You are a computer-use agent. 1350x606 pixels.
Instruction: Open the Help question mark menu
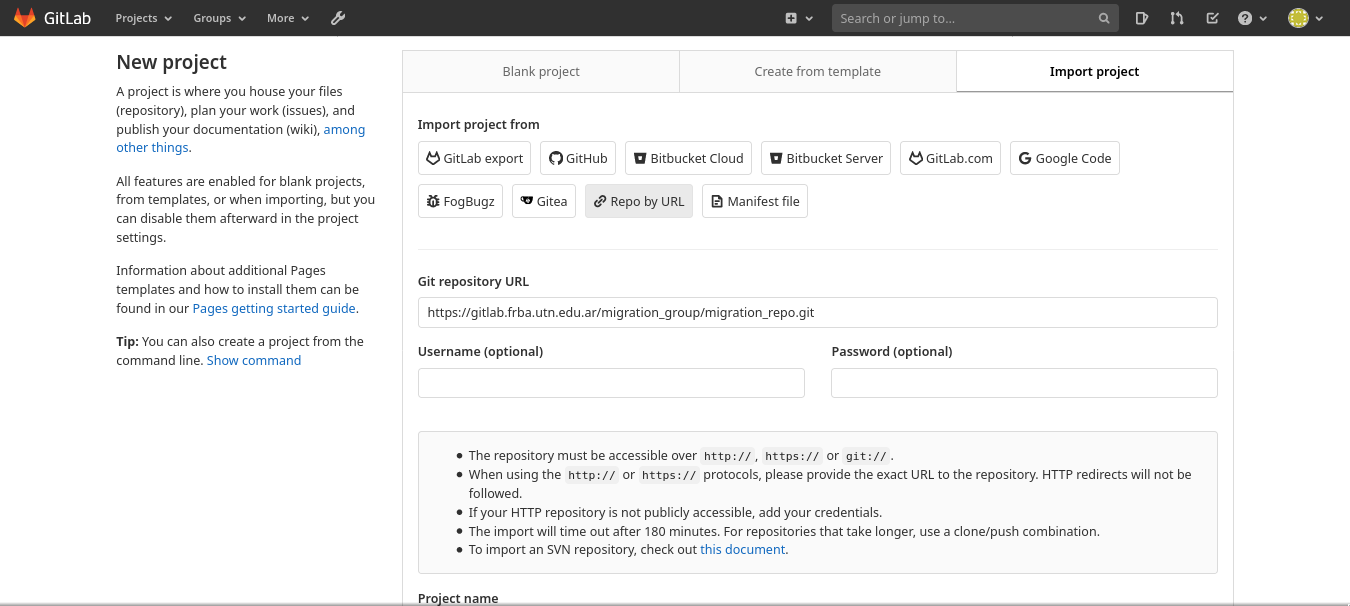[x=1252, y=18]
